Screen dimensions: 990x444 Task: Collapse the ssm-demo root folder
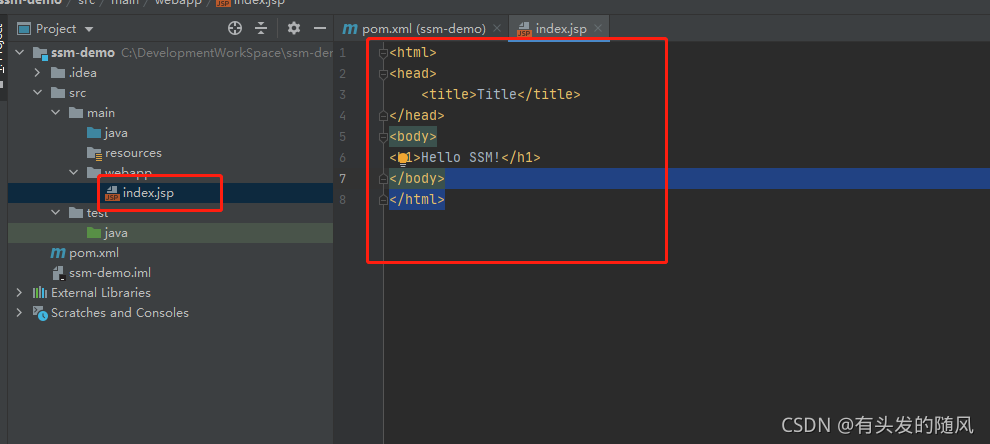point(20,52)
